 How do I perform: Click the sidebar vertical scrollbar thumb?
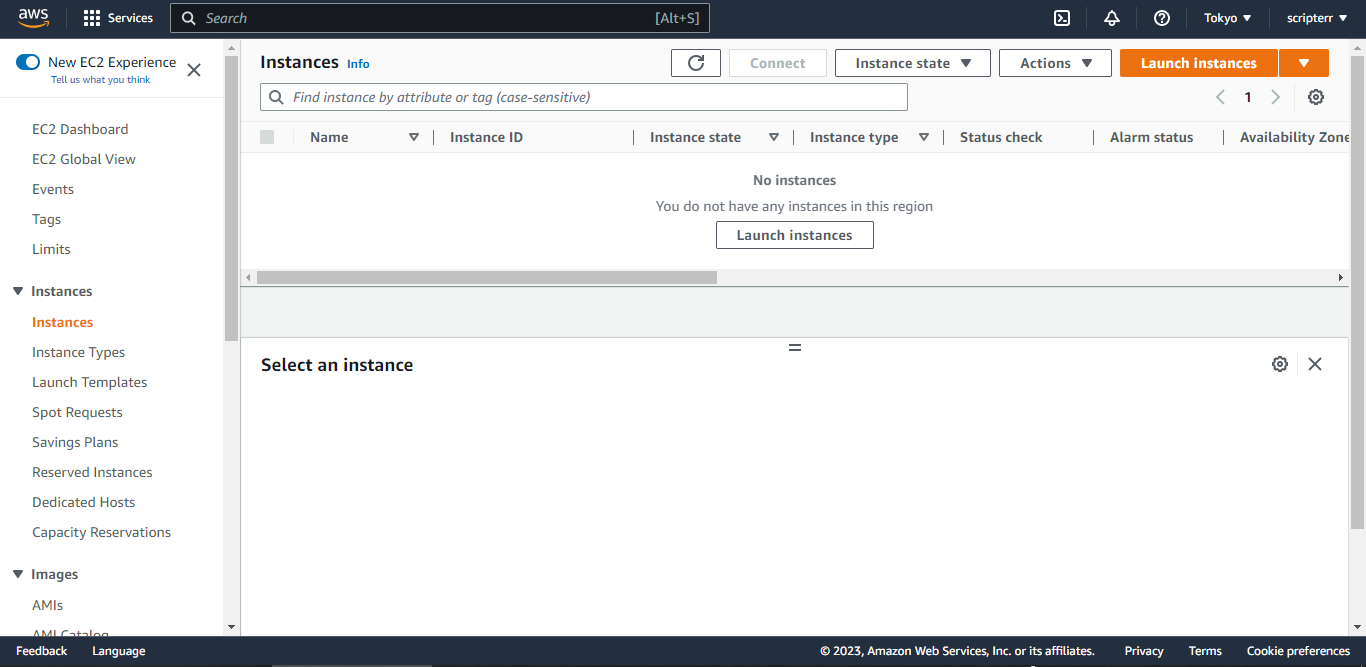[x=232, y=198]
